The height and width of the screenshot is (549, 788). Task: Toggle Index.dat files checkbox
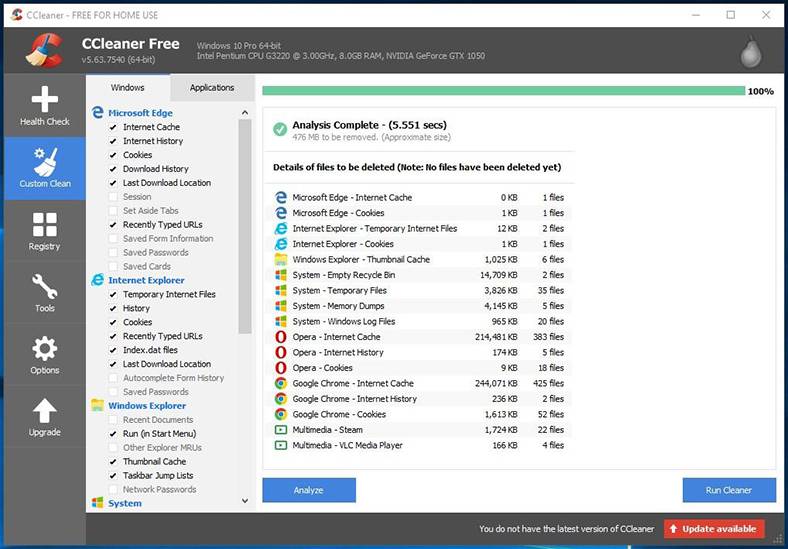[x=113, y=350]
